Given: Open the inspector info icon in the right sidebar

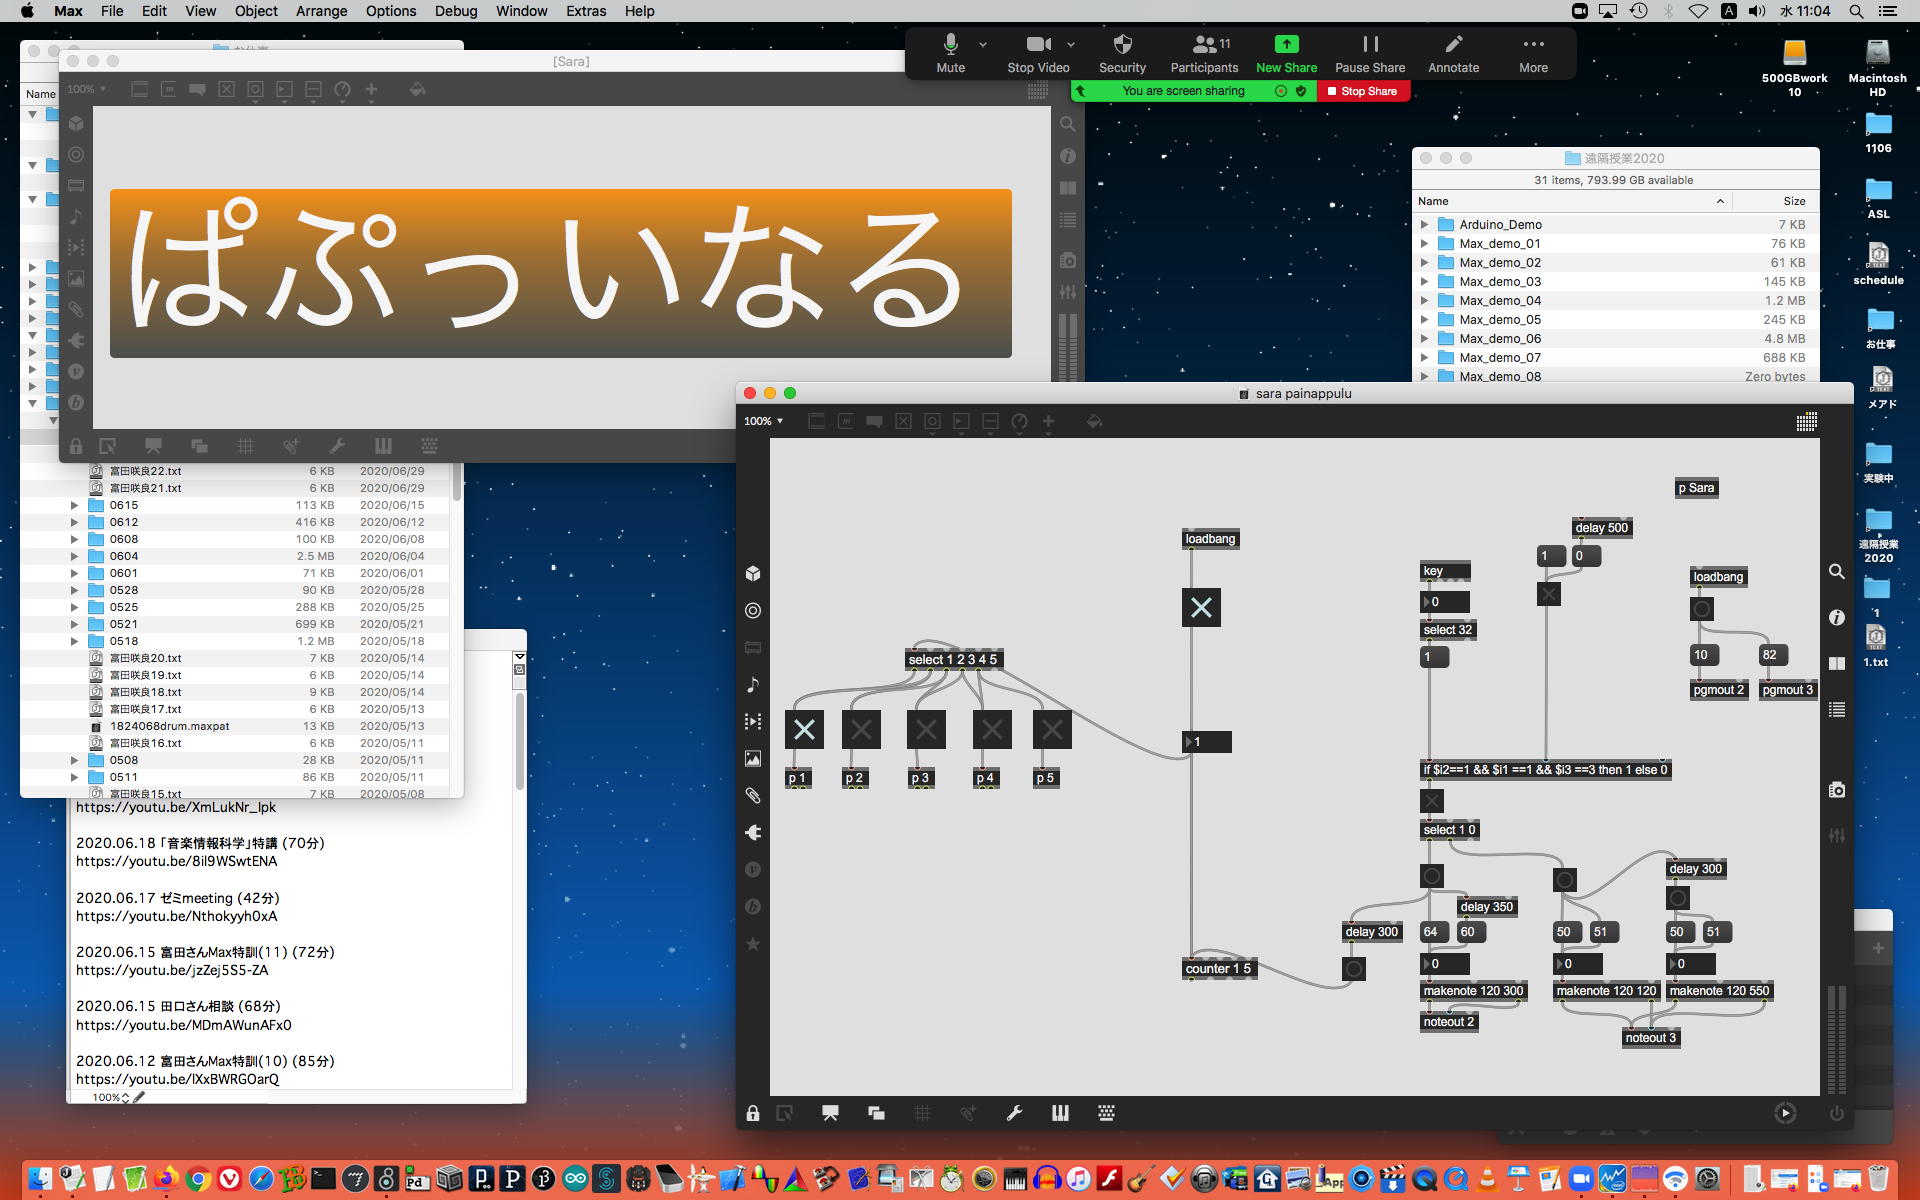Looking at the screenshot, I should coord(1836,618).
